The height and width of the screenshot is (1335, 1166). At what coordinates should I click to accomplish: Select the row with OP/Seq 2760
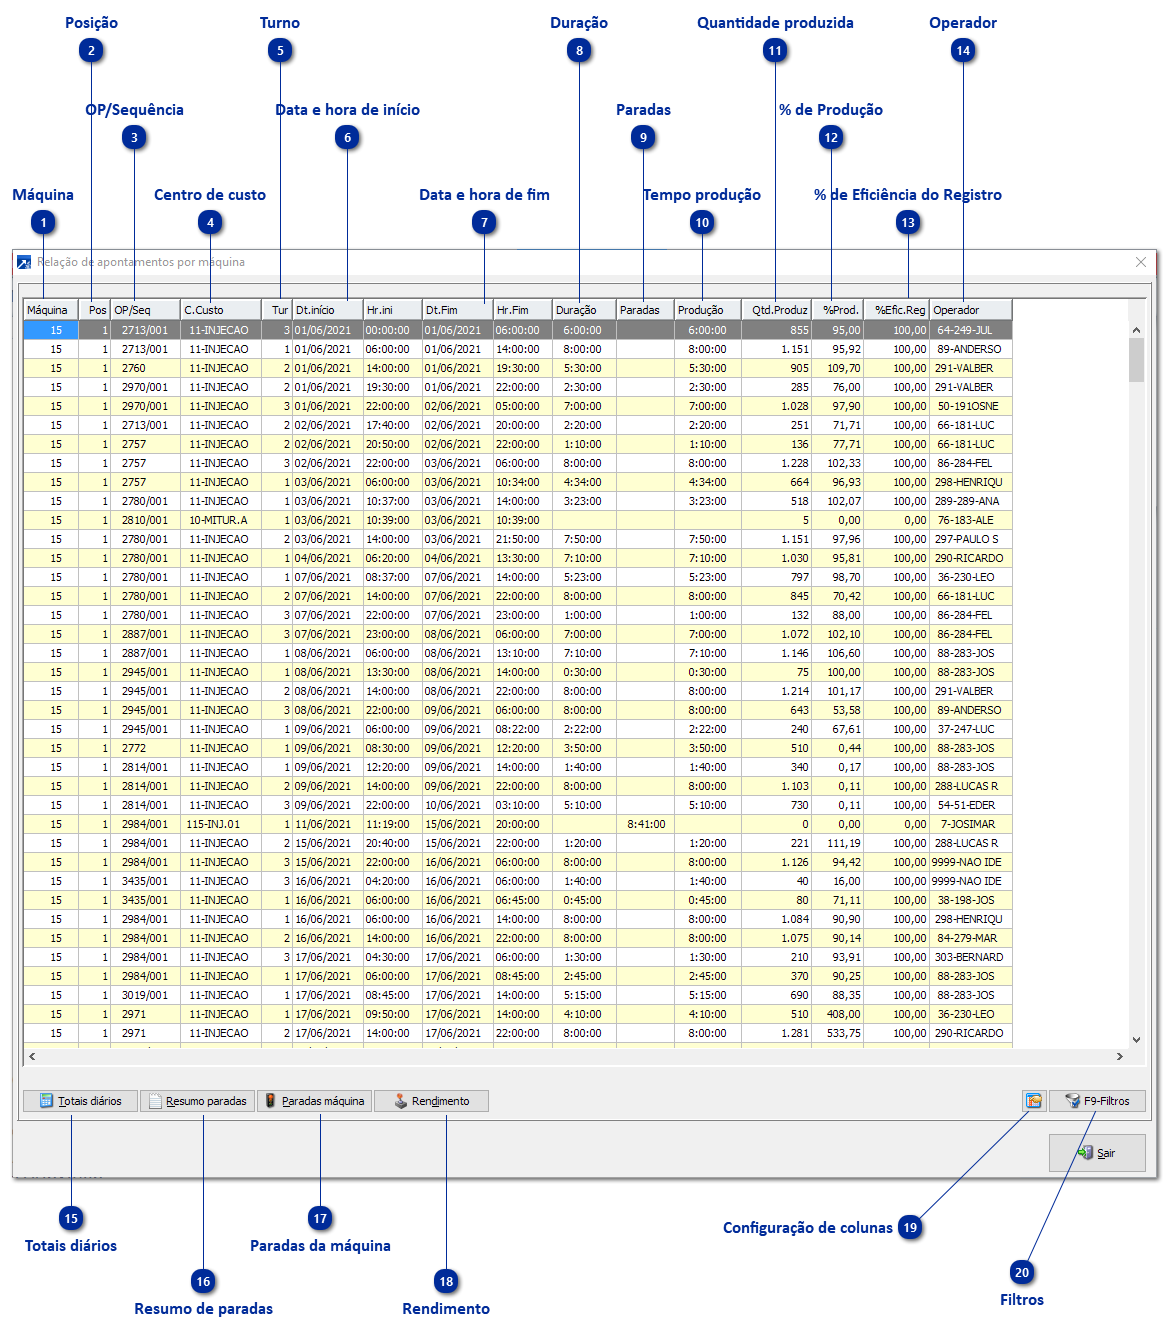[518, 368]
